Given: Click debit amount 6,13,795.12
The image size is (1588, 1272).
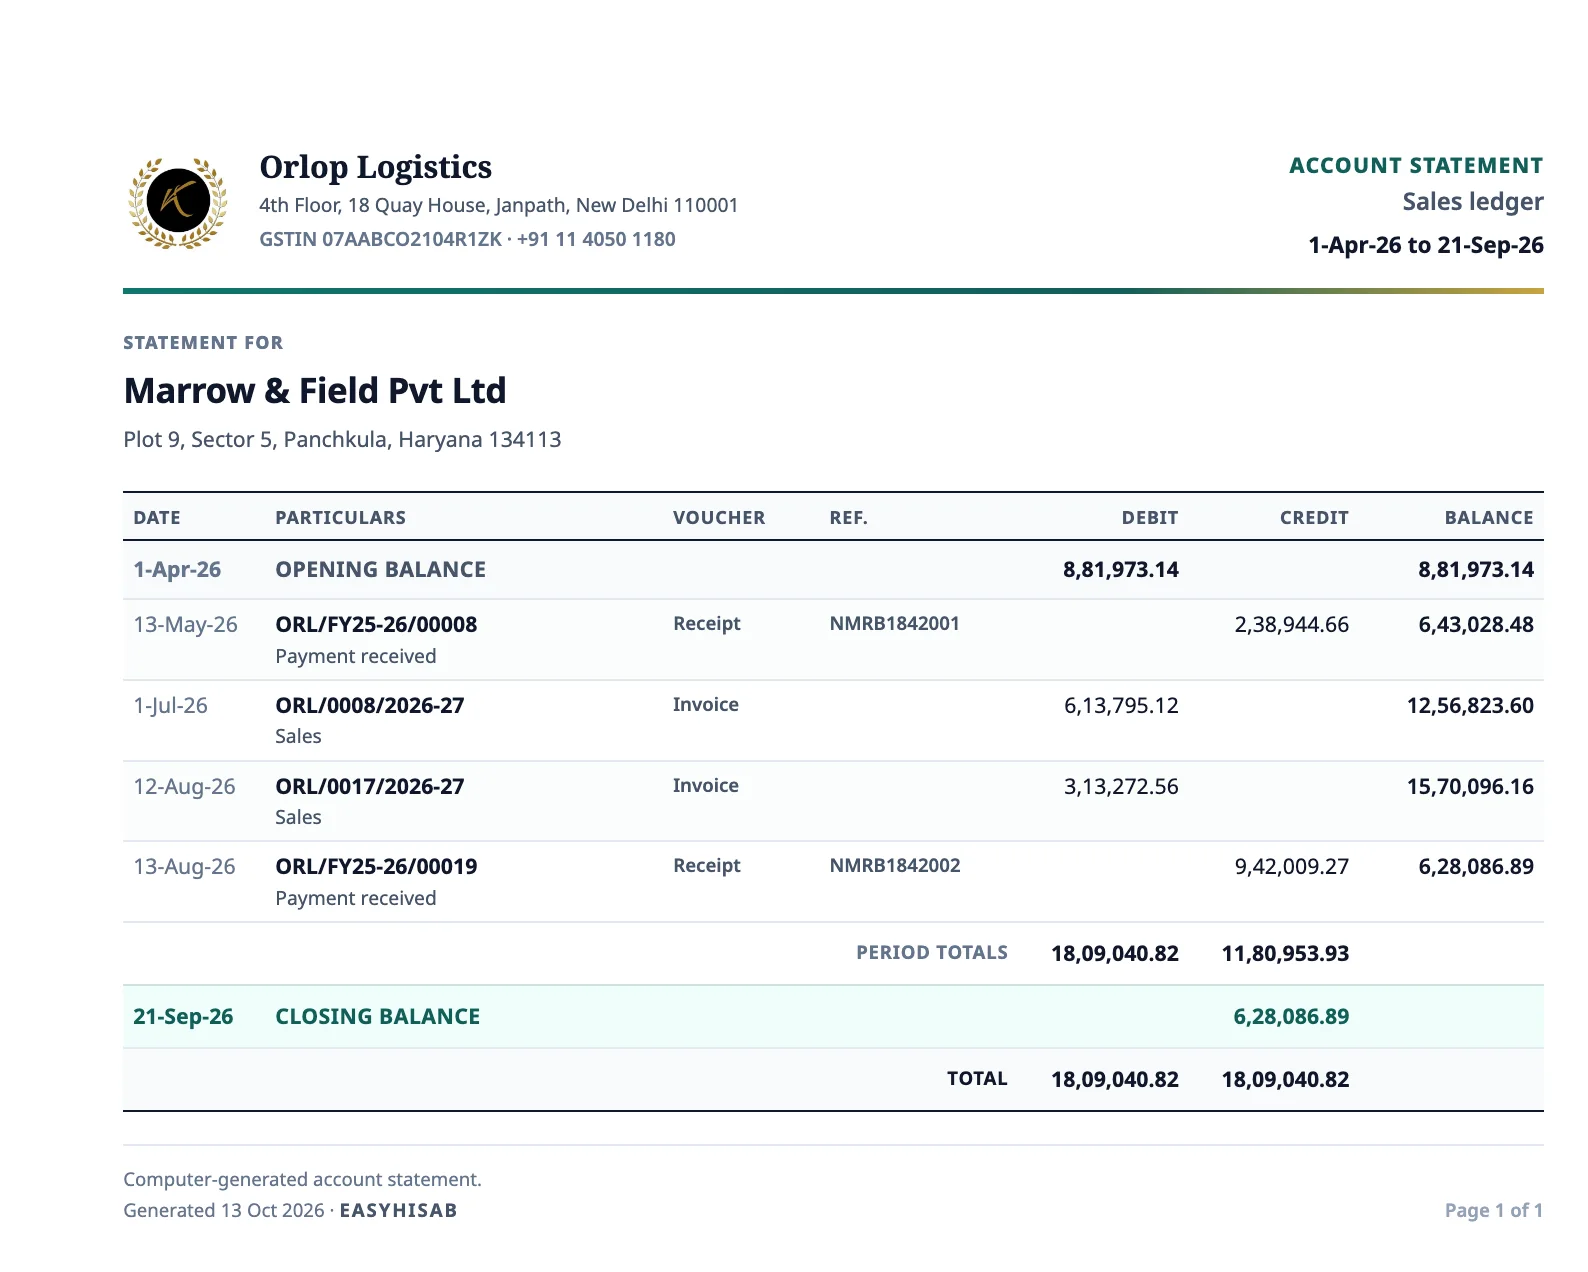Looking at the screenshot, I should (x=1121, y=706).
